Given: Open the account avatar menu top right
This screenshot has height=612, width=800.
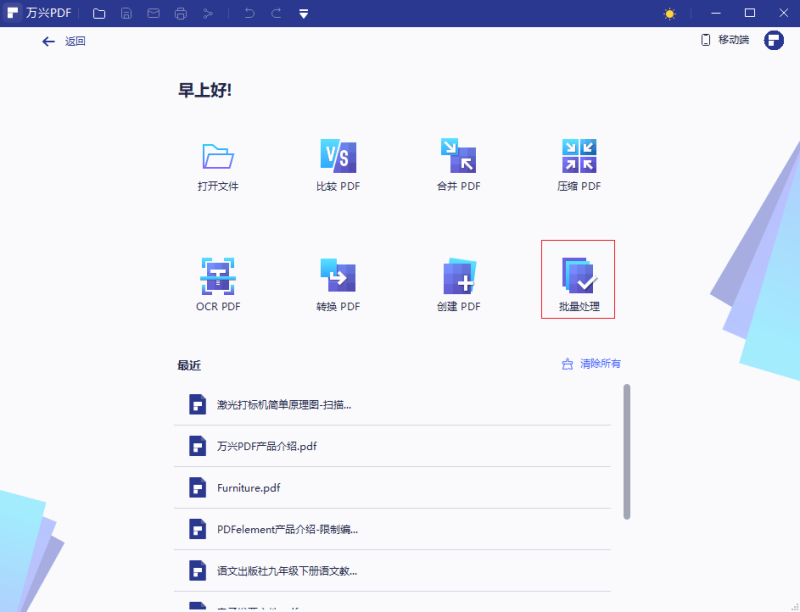Looking at the screenshot, I should (772, 40).
